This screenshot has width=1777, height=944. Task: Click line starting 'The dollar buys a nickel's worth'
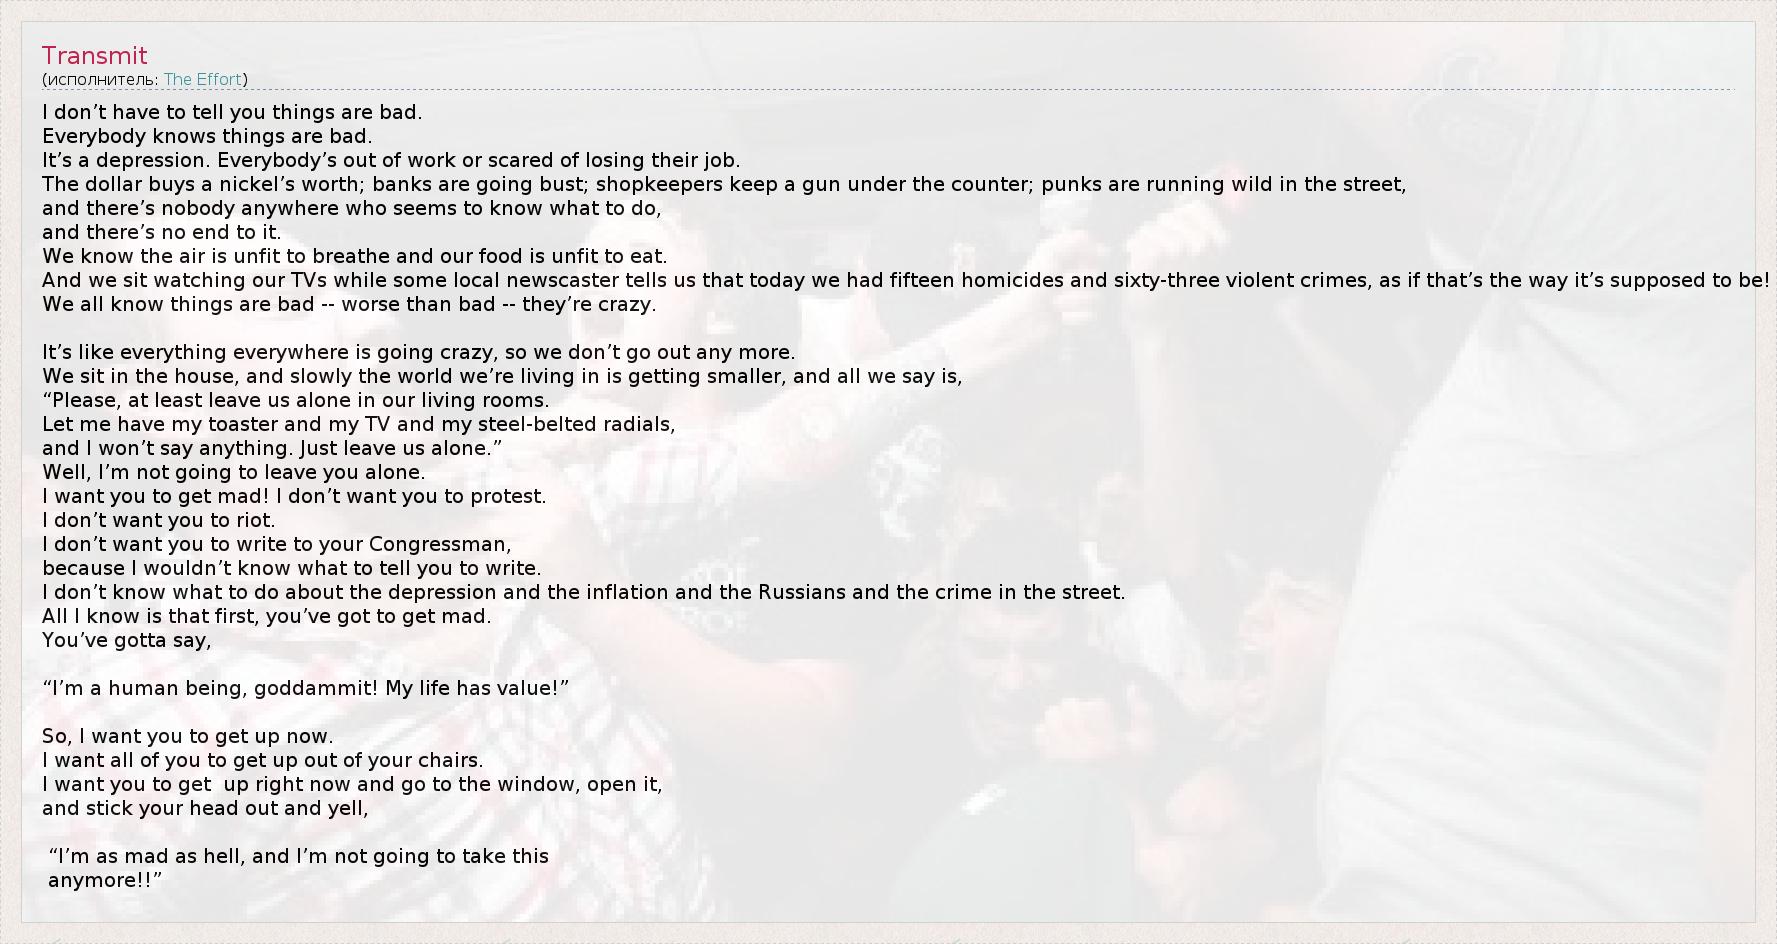click(x=723, y=184)
